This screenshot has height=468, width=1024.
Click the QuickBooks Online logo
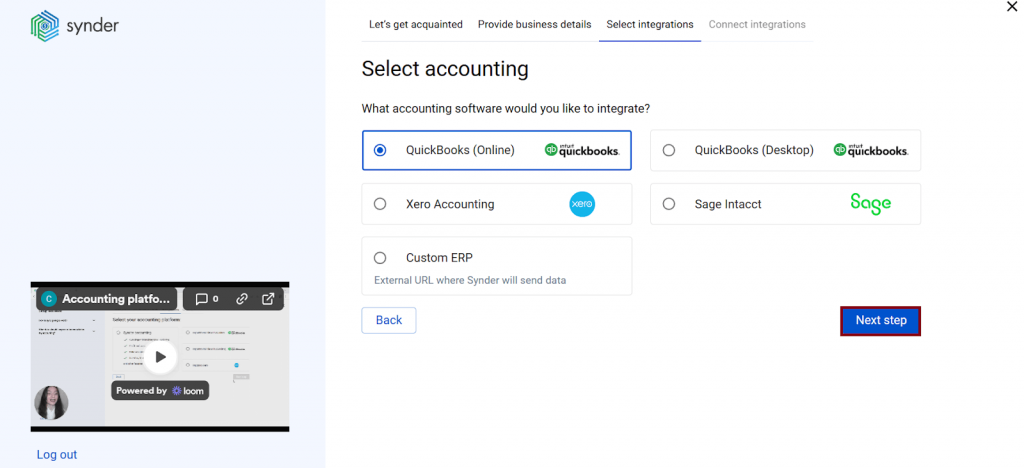[582, 150]
